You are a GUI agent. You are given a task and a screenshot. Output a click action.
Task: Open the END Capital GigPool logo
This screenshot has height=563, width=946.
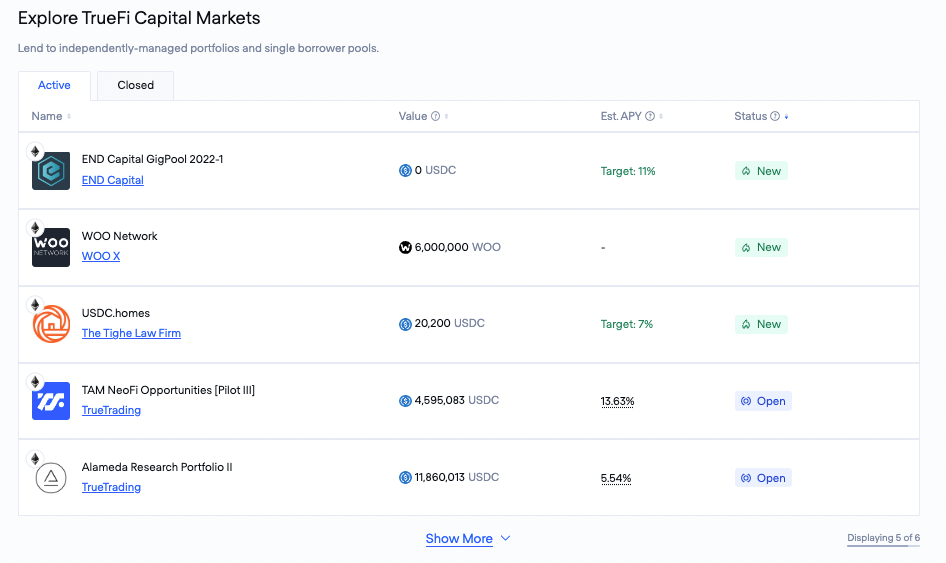pos(51,171)
